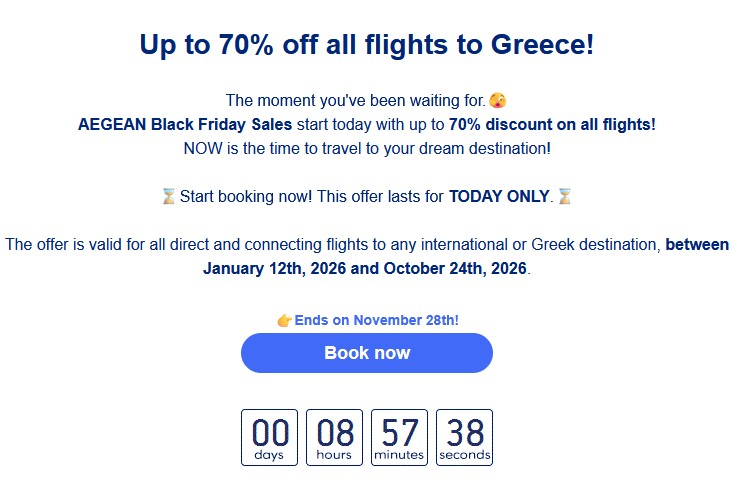Click "AEGEAN Black Friday Sales" bold text
Image resolution: width=737 pixels, height=494 pixels.
185,125
